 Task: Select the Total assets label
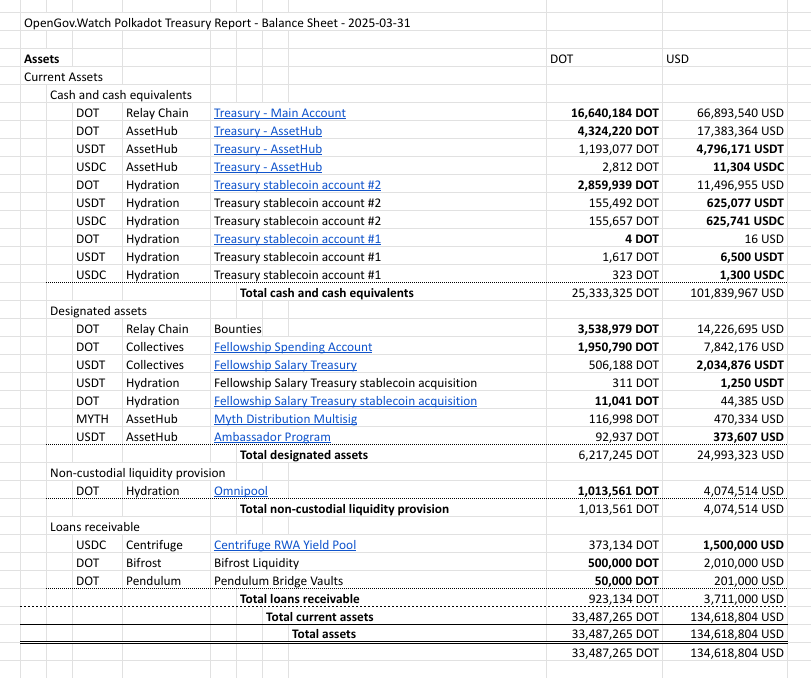(324, 634)
